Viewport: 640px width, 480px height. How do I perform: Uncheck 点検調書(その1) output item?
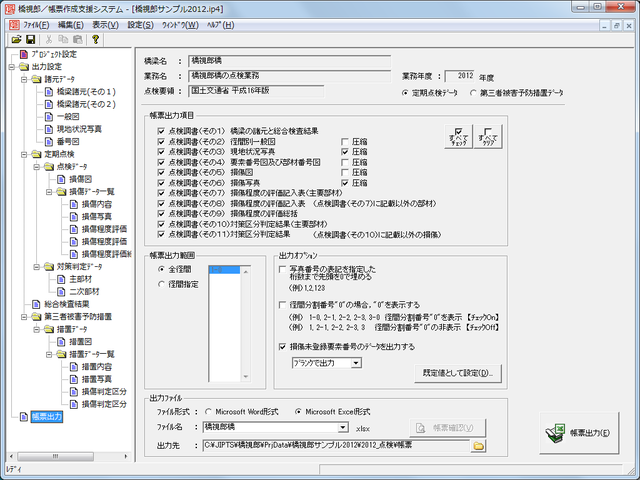click(162, 131)
